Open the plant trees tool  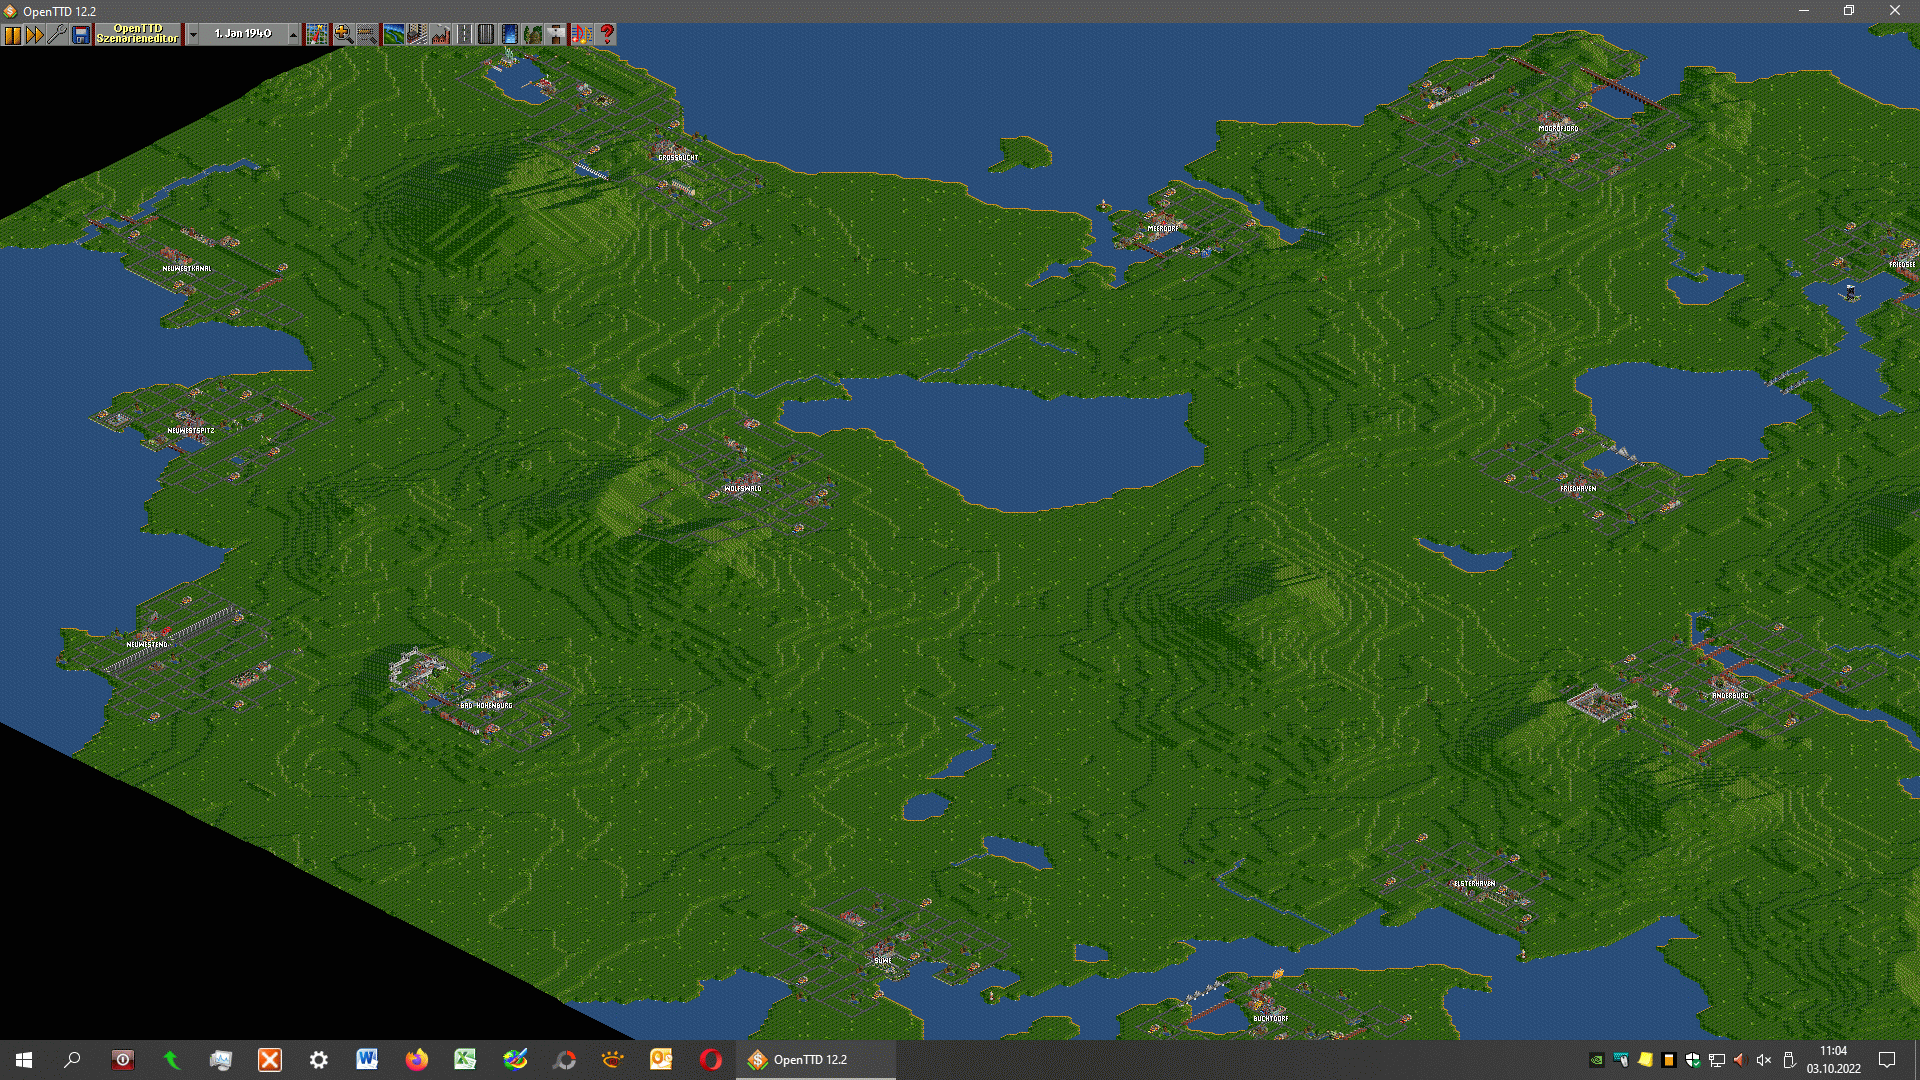point(533,35)
